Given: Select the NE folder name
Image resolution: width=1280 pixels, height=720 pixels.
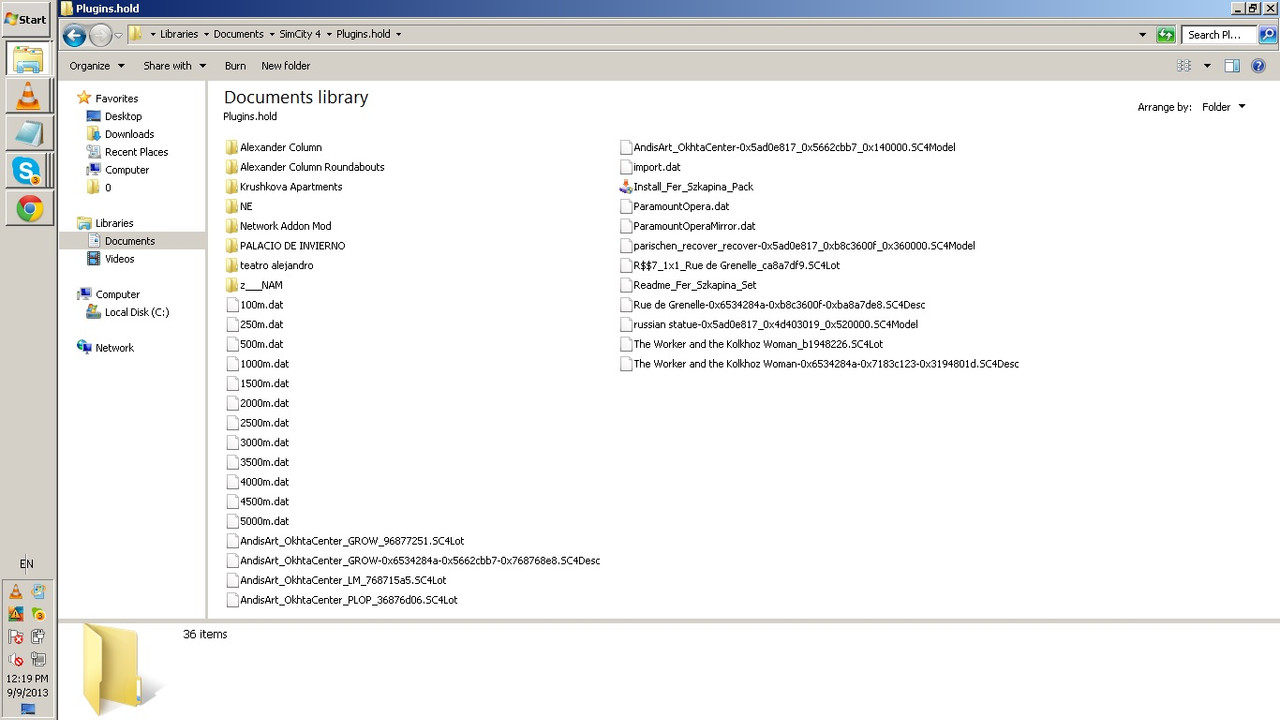Looking at the screenshot, I should (x=246, y=207).
